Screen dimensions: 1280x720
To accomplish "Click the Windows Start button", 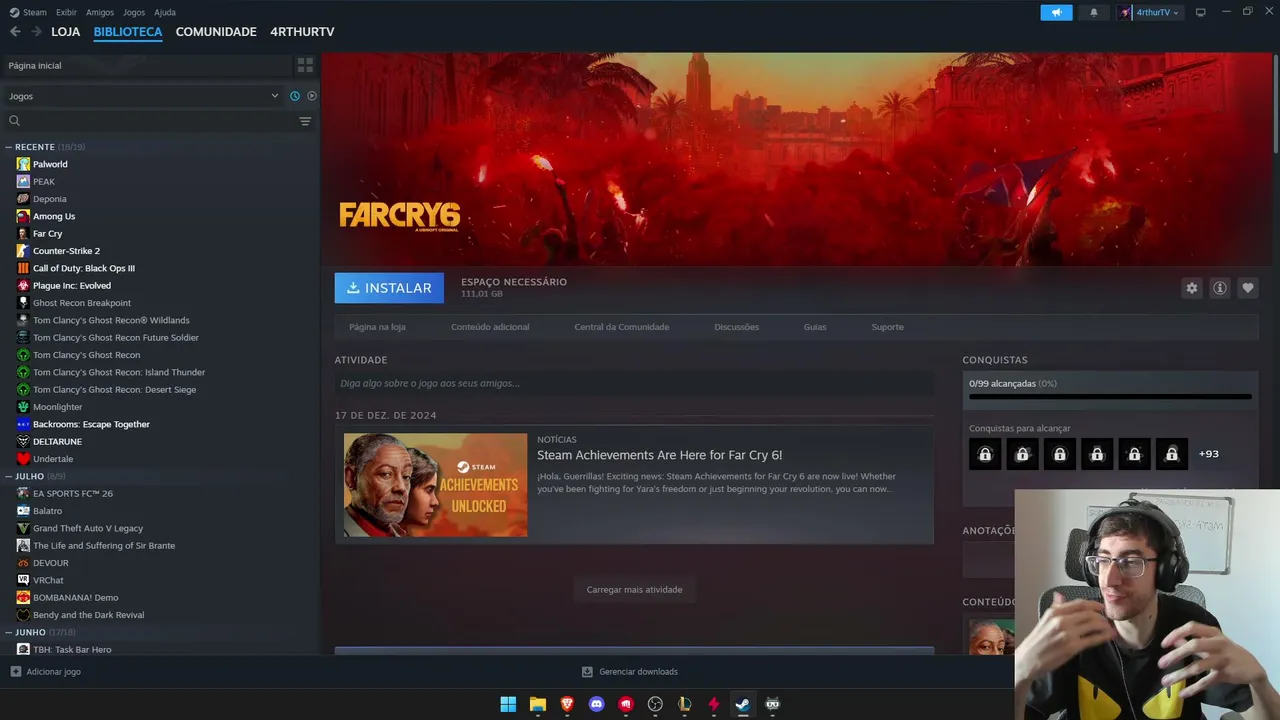I will pos(508,704).
